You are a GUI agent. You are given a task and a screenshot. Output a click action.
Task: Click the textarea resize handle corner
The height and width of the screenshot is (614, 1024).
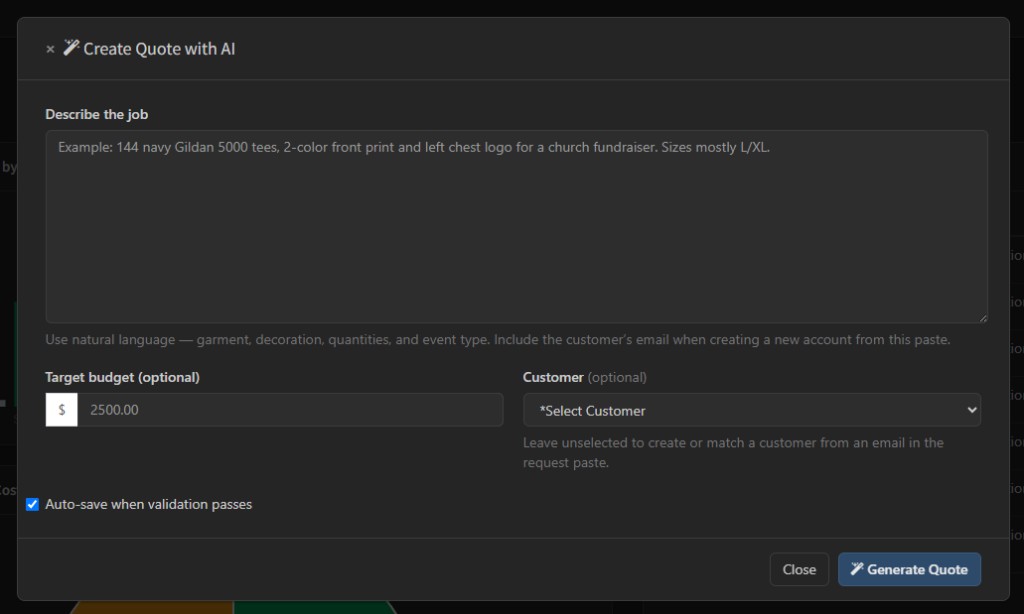(x=983, y=318)
